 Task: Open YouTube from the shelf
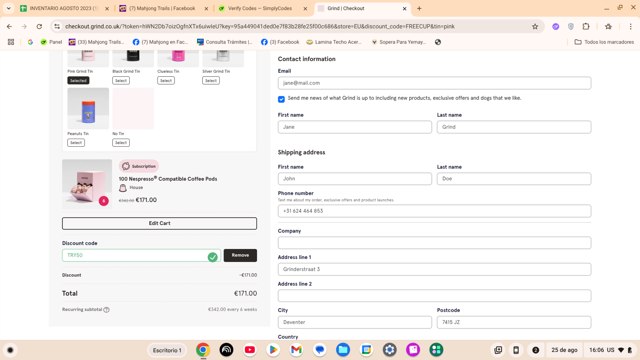(250, 350)
